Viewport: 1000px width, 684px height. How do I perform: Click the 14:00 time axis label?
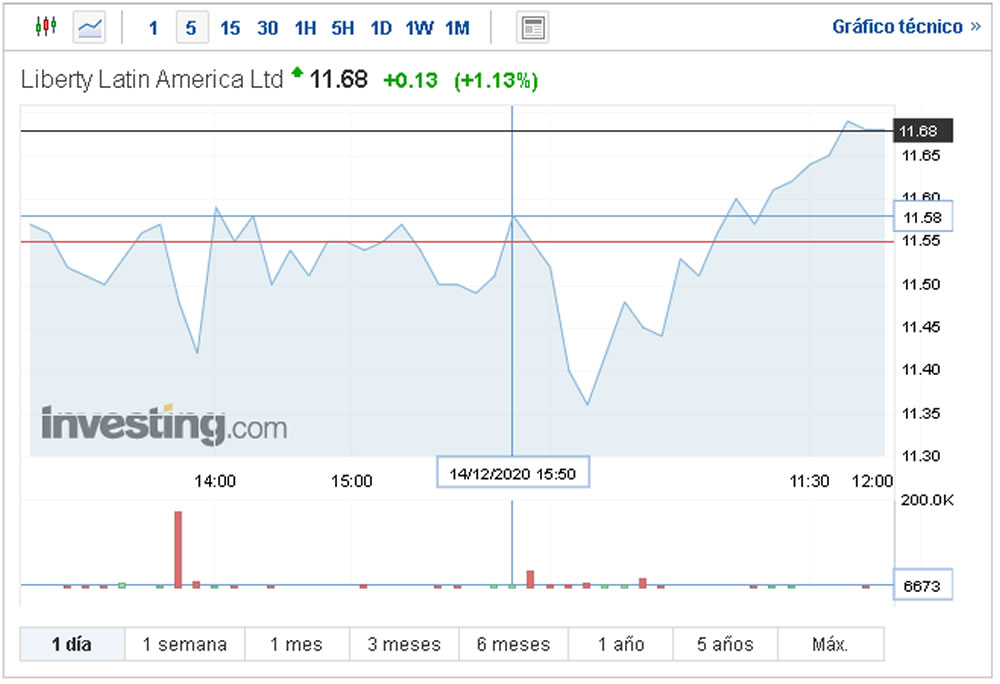(x=215, y=481)
